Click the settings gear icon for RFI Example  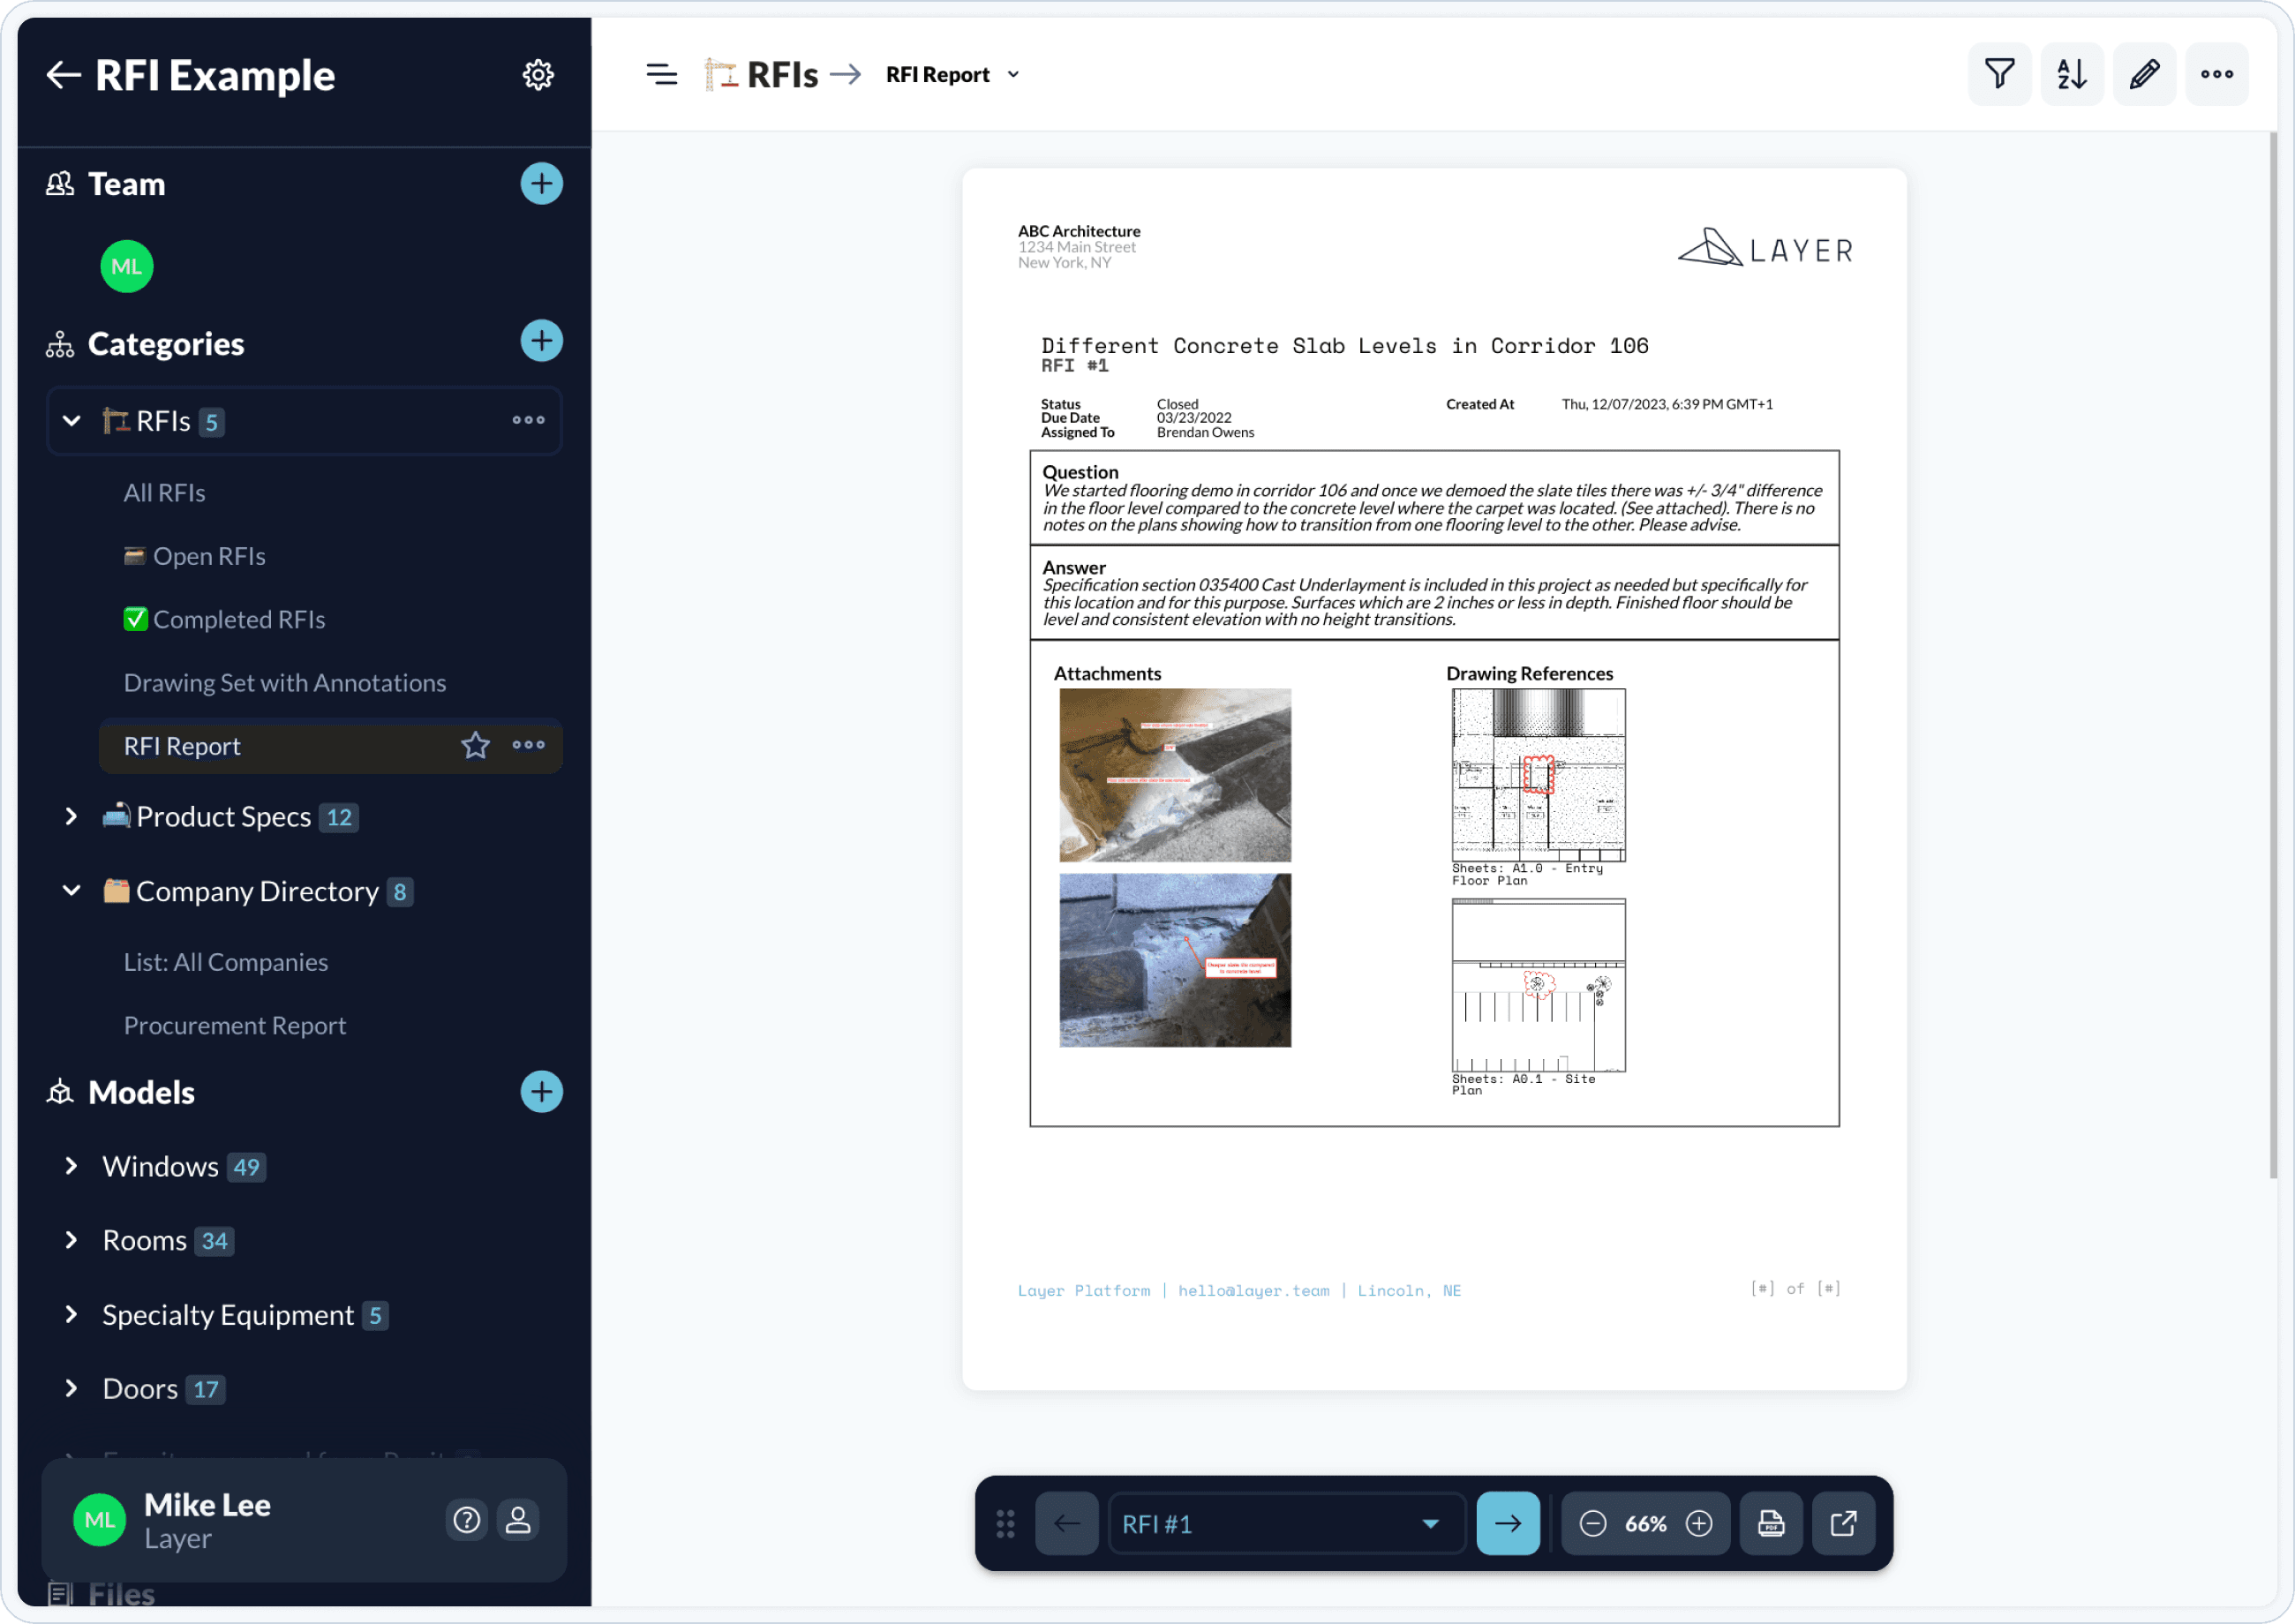pos(538,74)
